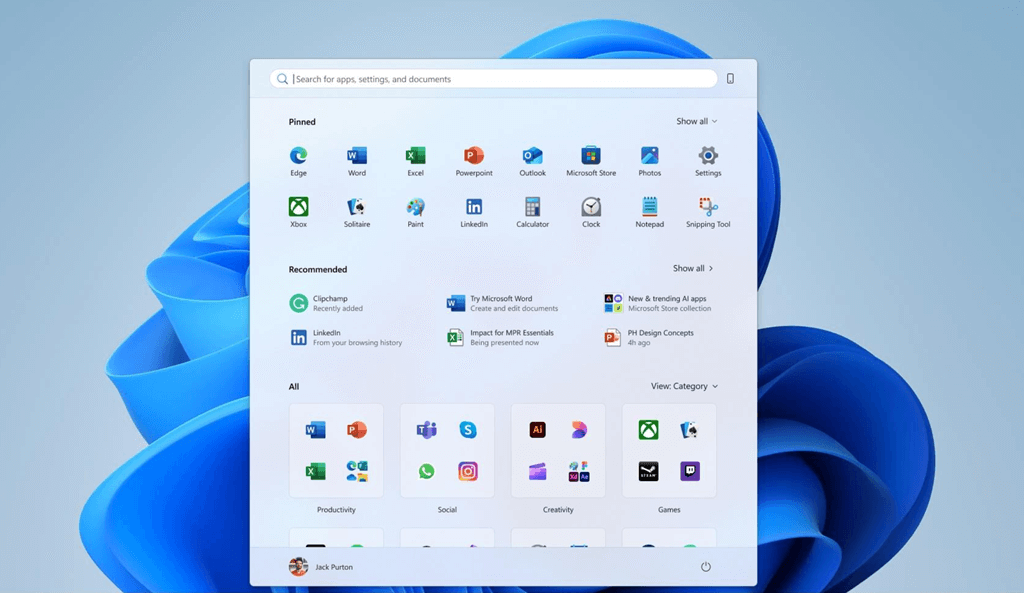Expand Show all pinned apps
Viewport: 1024px width, 593px height.
696,121
